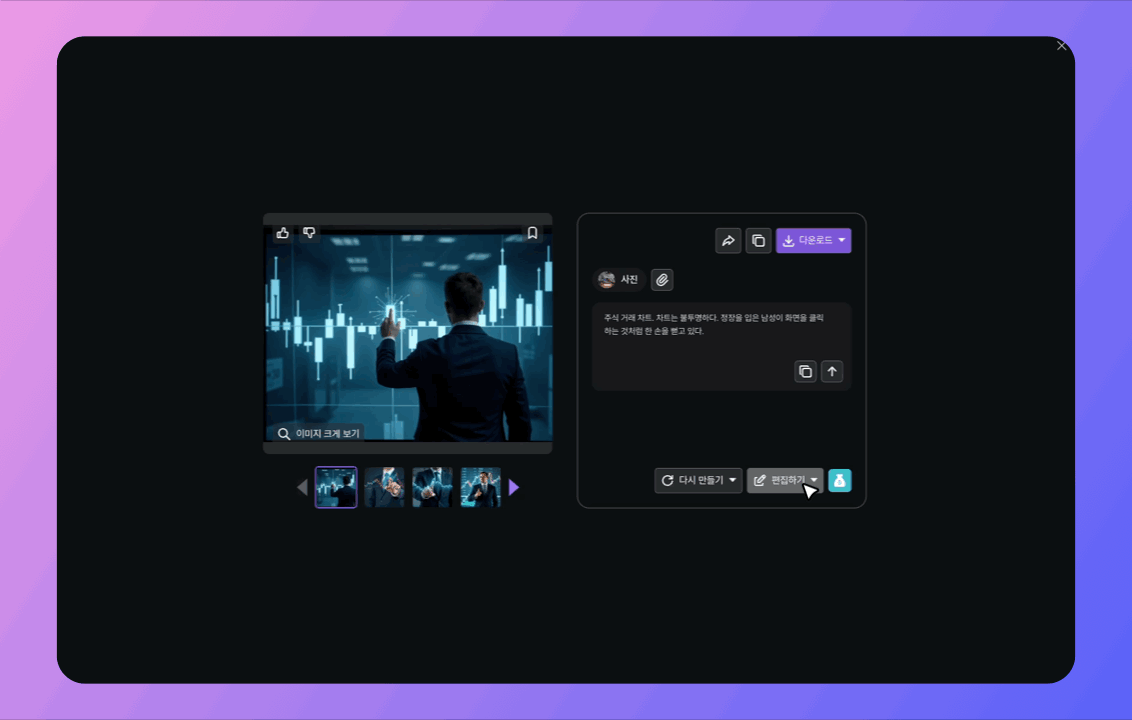Select the 사진 style tag
This screenshot has height=720, width=1132.
click(x=619, y=280)
